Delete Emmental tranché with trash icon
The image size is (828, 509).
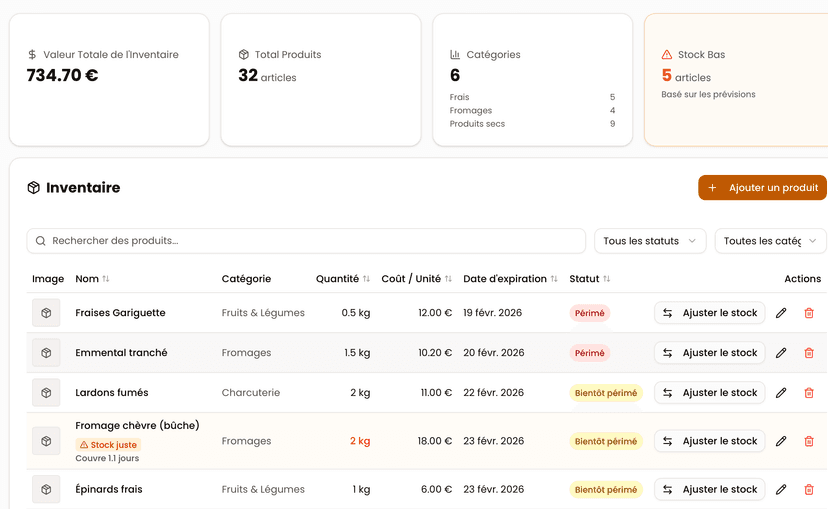809,353
